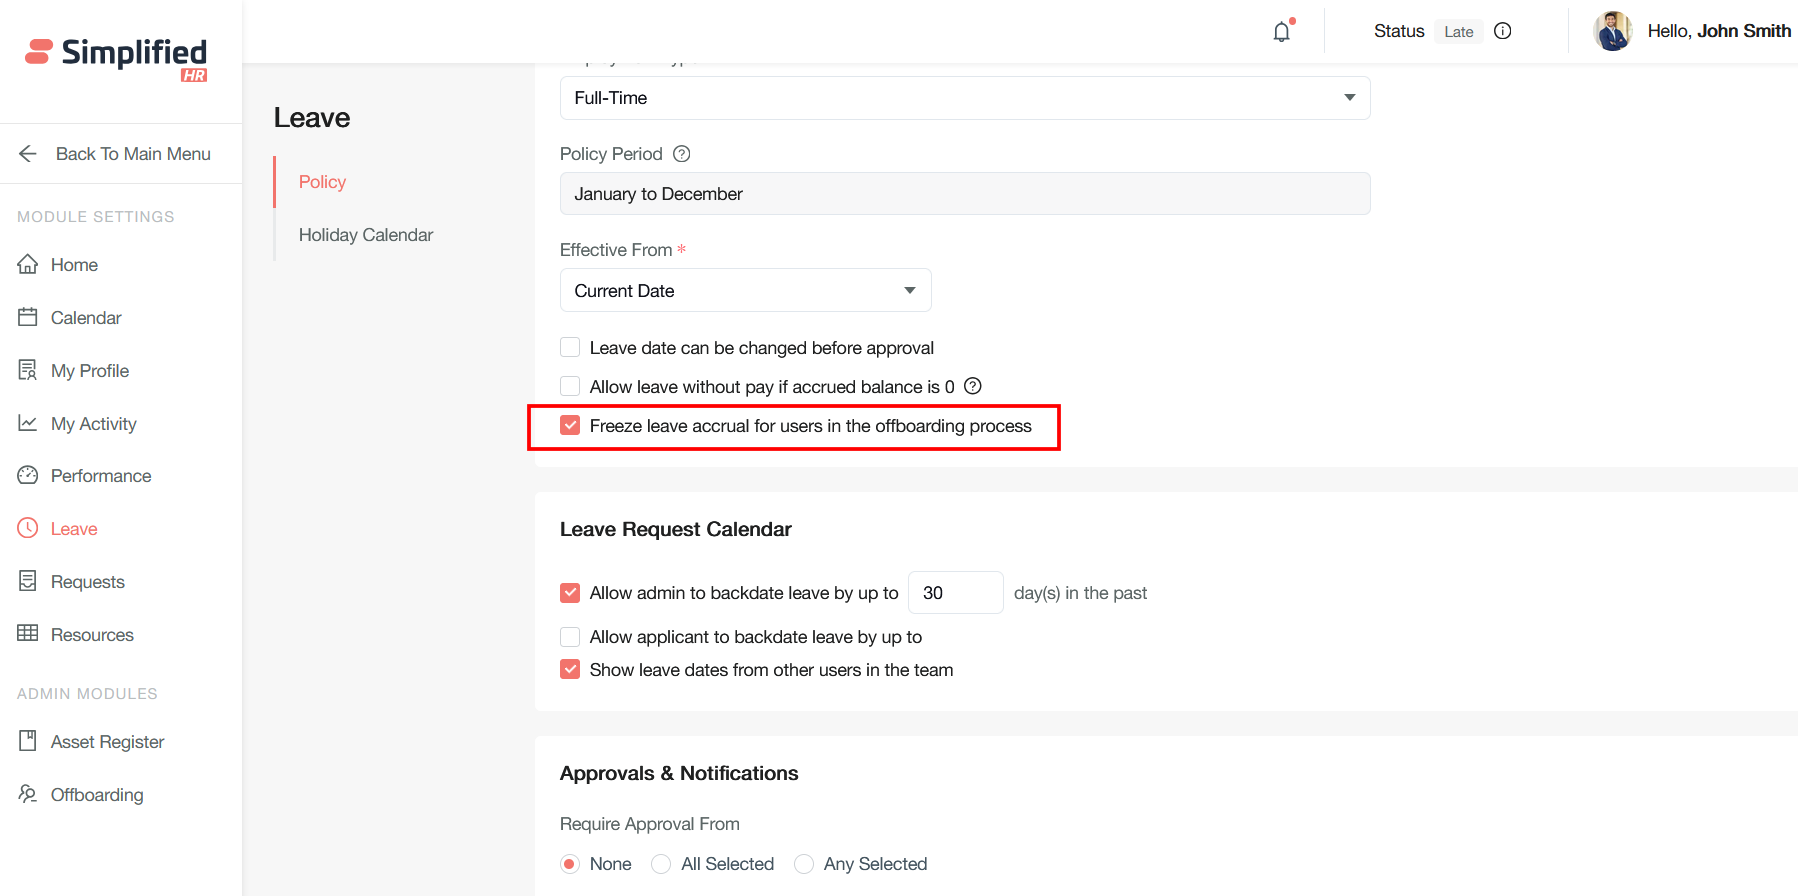Click the Policy Period help icon

click(682, 154)
